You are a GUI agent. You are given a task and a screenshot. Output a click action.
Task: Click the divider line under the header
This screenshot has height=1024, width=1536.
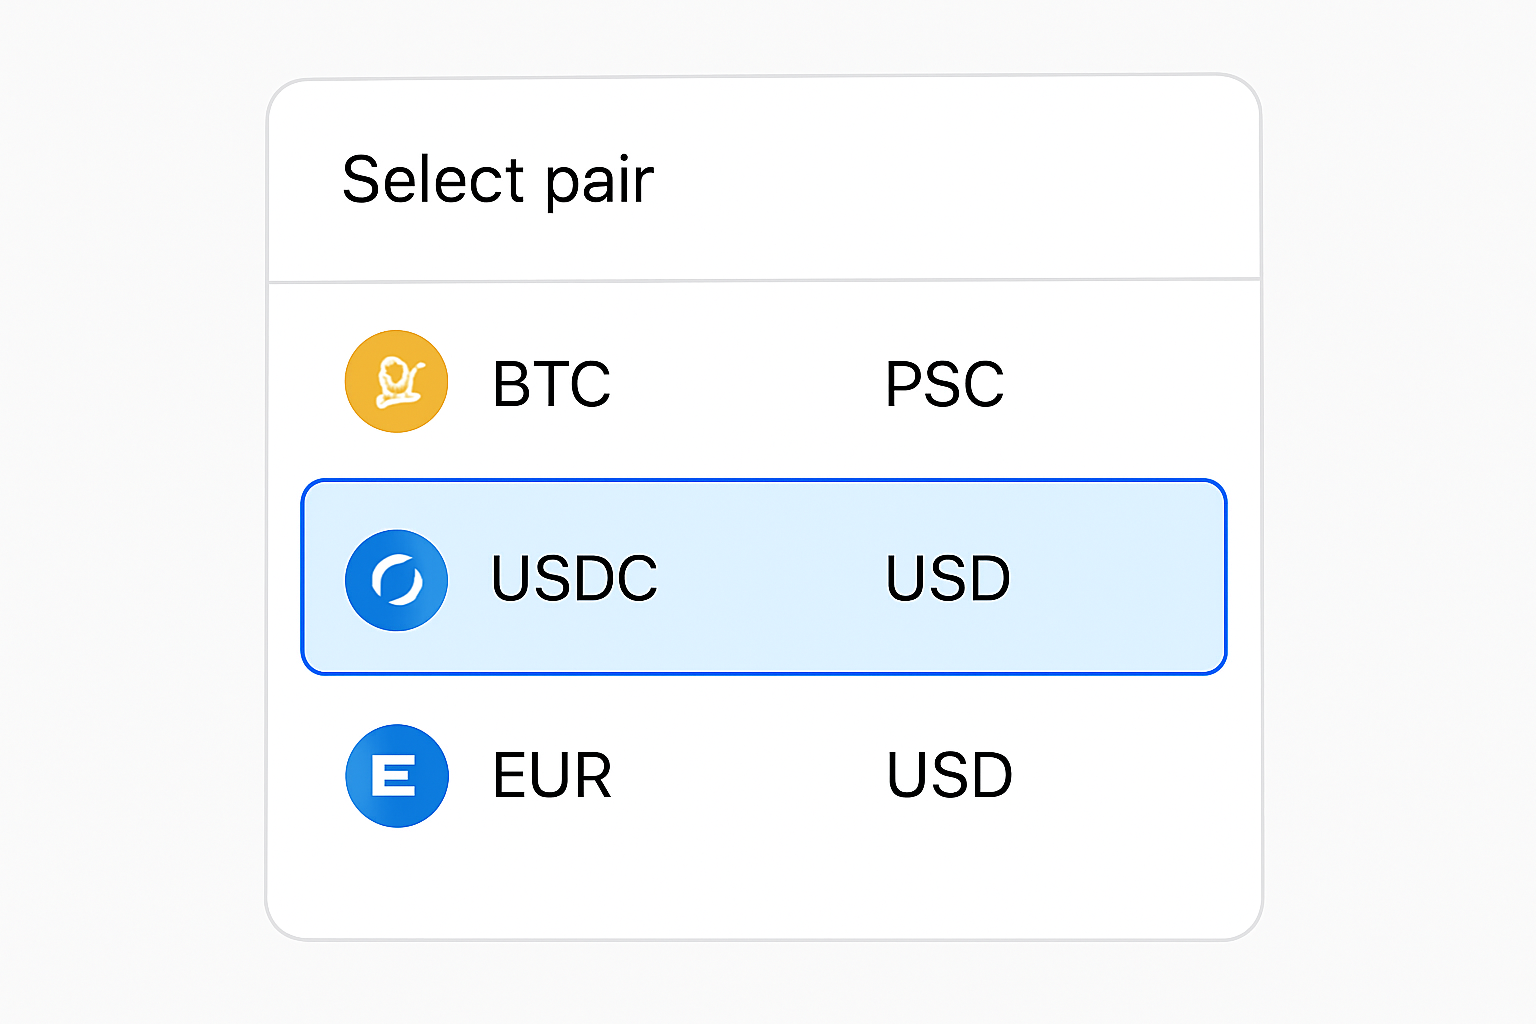coord(764,281)
